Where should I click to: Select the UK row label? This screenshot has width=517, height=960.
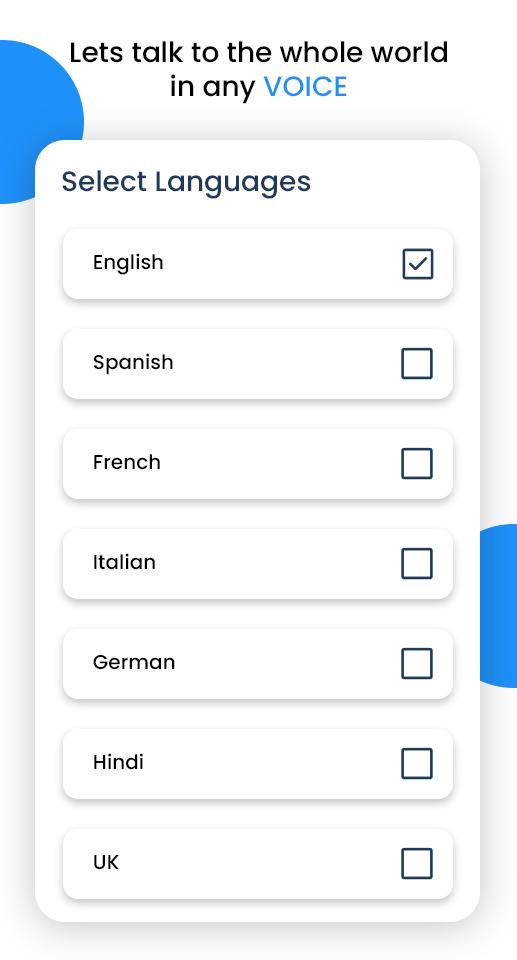(x=105, y=862)
